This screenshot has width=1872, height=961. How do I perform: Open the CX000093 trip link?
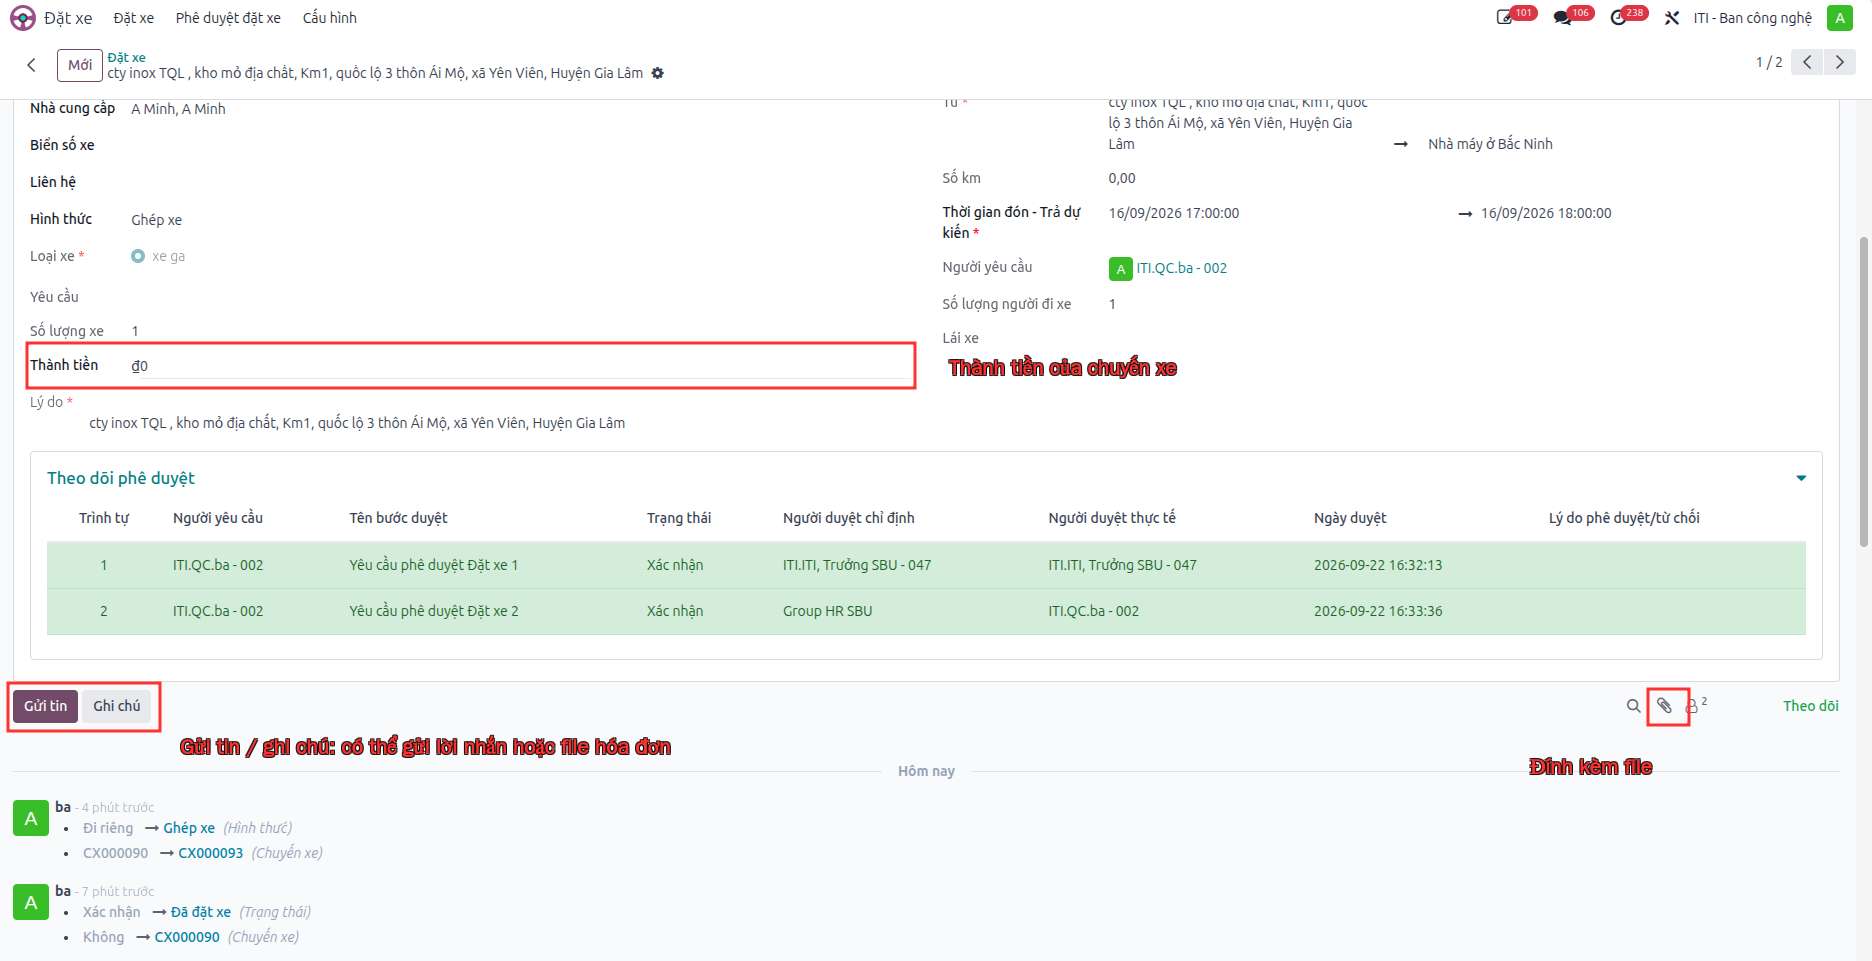click(211, 853)
